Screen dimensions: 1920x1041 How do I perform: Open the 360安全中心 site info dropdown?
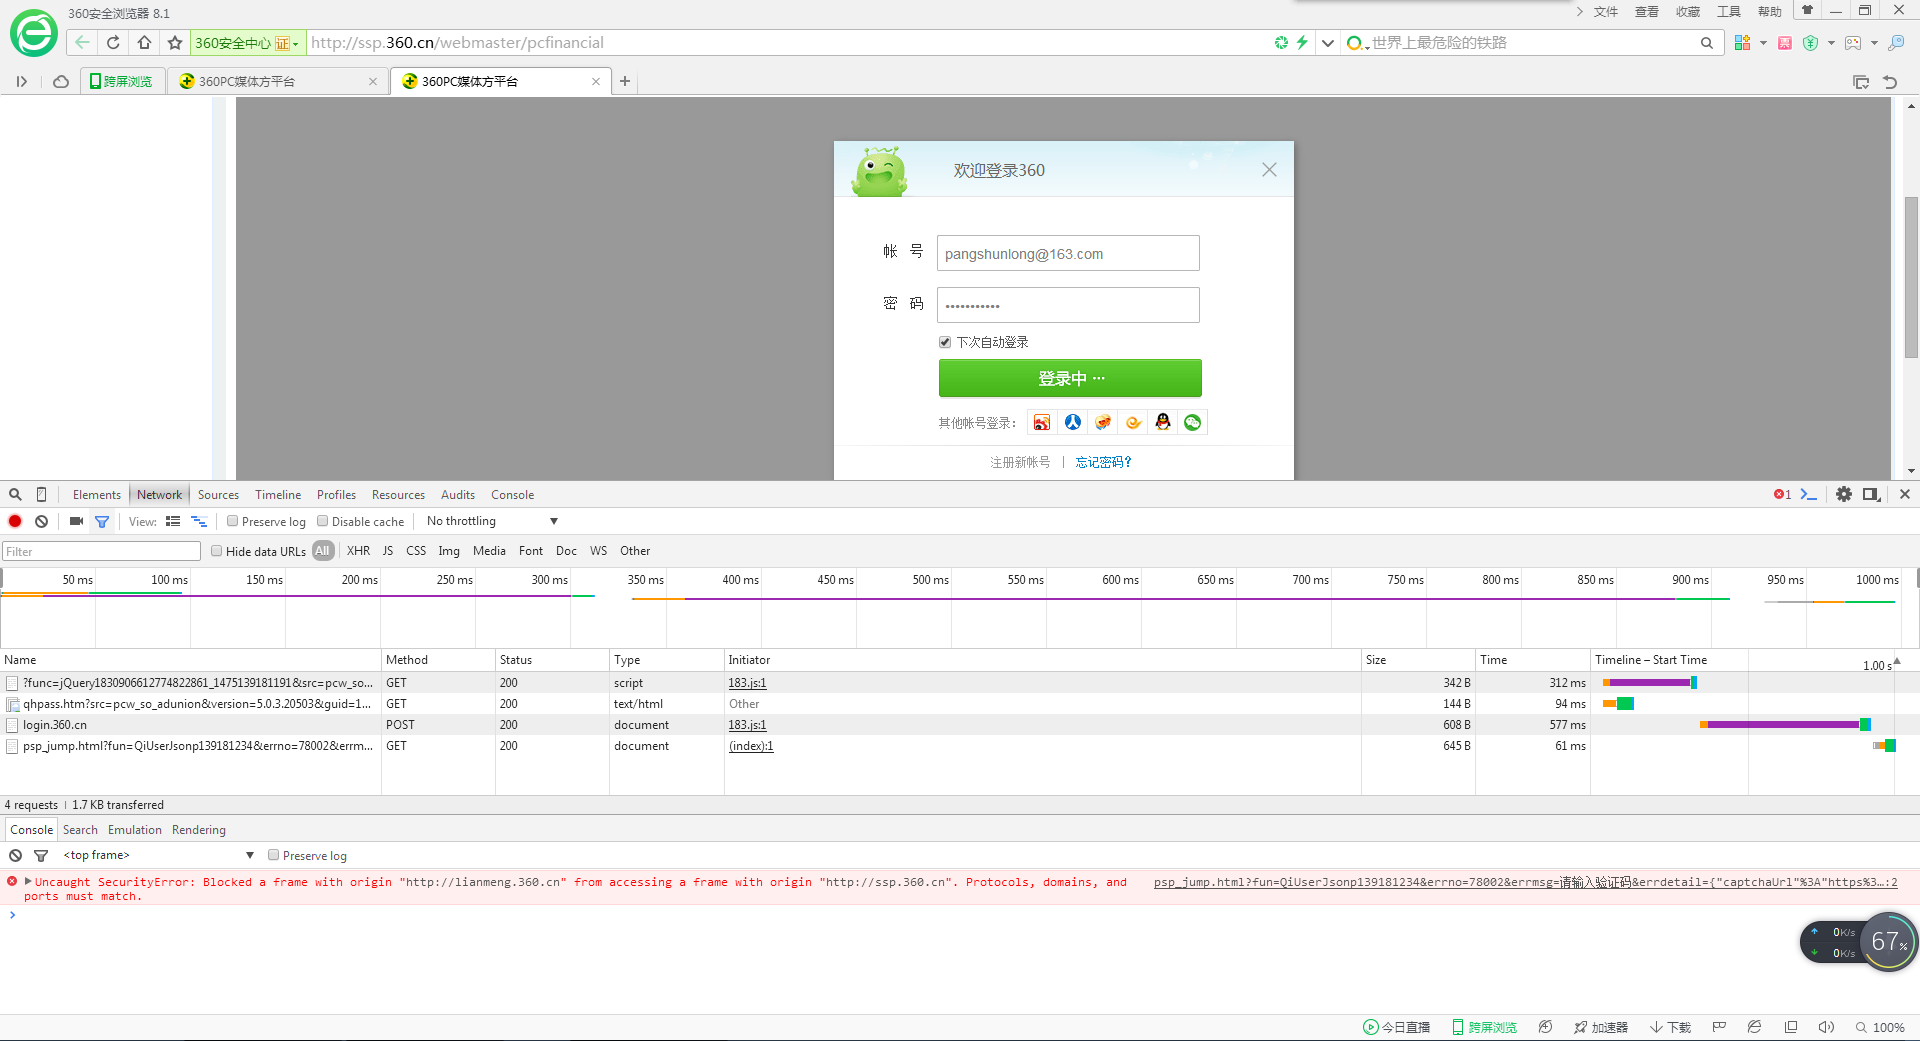[246, 43]
